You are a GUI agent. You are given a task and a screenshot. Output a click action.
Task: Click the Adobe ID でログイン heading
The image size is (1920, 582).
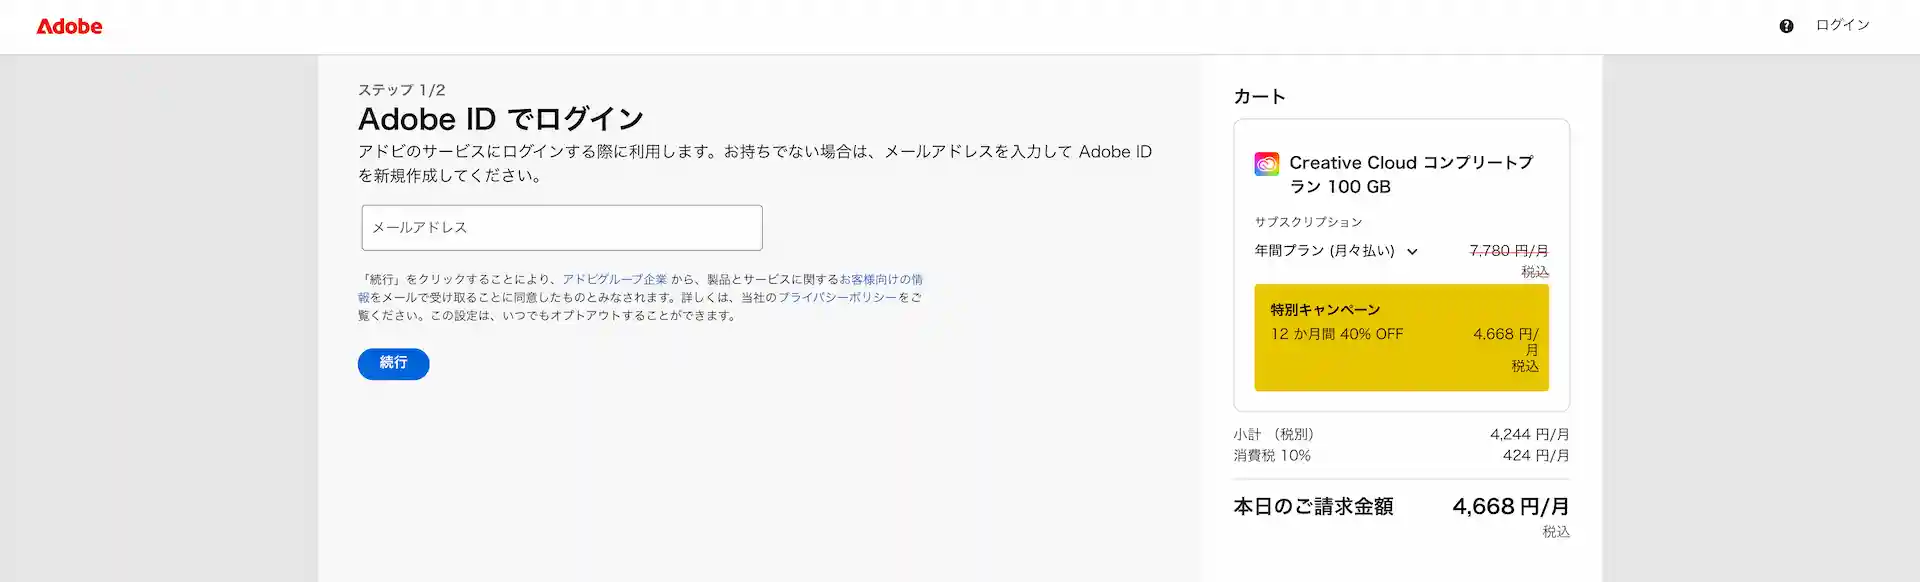(x=501, y=119)
